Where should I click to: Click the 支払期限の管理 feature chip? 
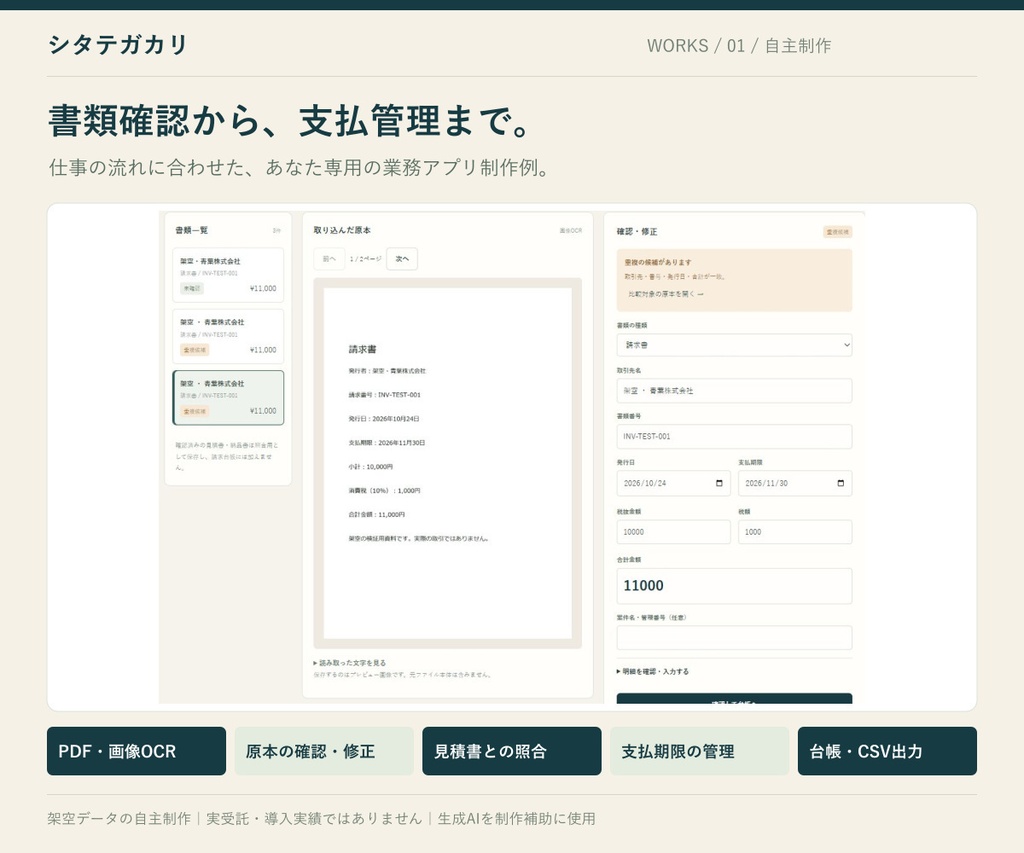699,751
